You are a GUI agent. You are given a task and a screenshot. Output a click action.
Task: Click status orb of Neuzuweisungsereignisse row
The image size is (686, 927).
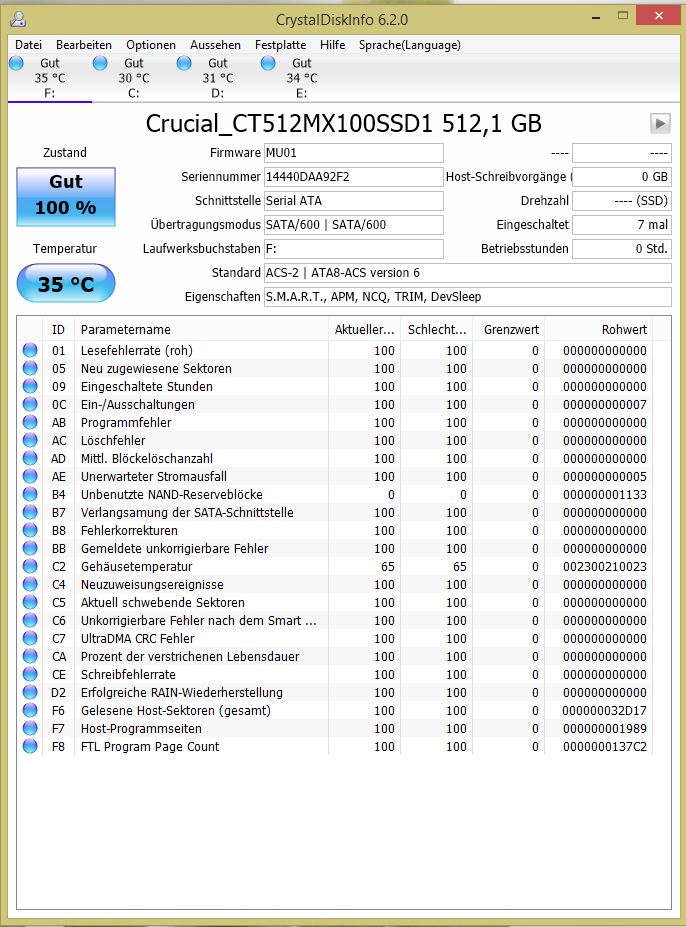pos(30,585)
